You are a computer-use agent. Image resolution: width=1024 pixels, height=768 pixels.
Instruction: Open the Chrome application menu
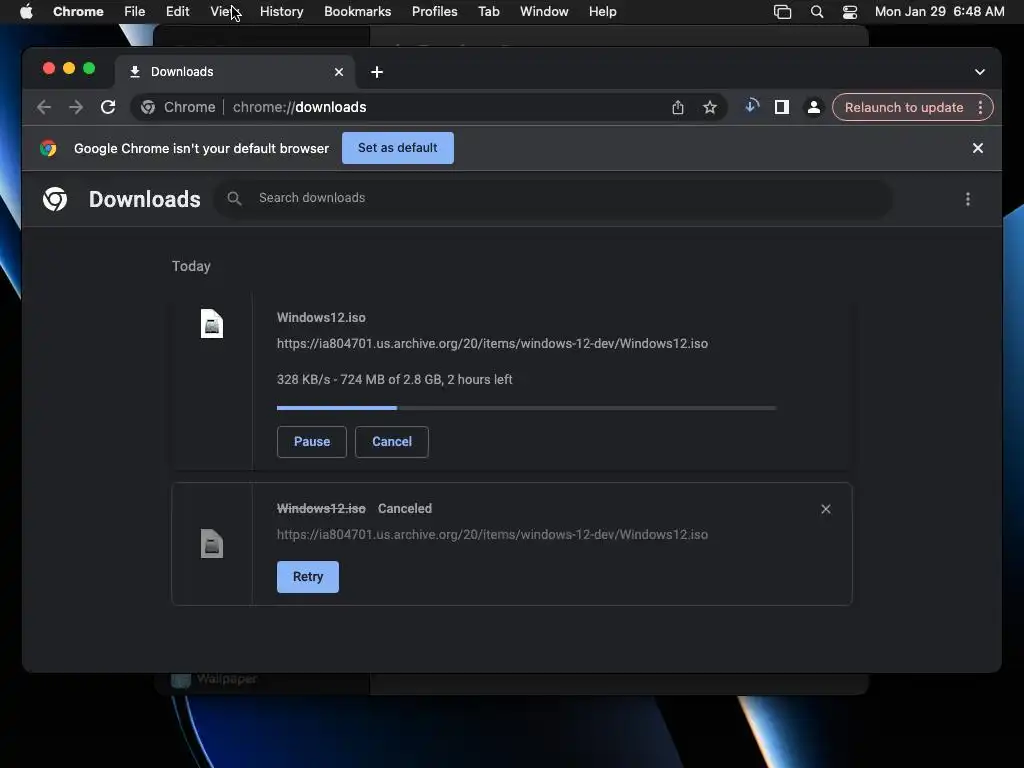click(78, 11)
